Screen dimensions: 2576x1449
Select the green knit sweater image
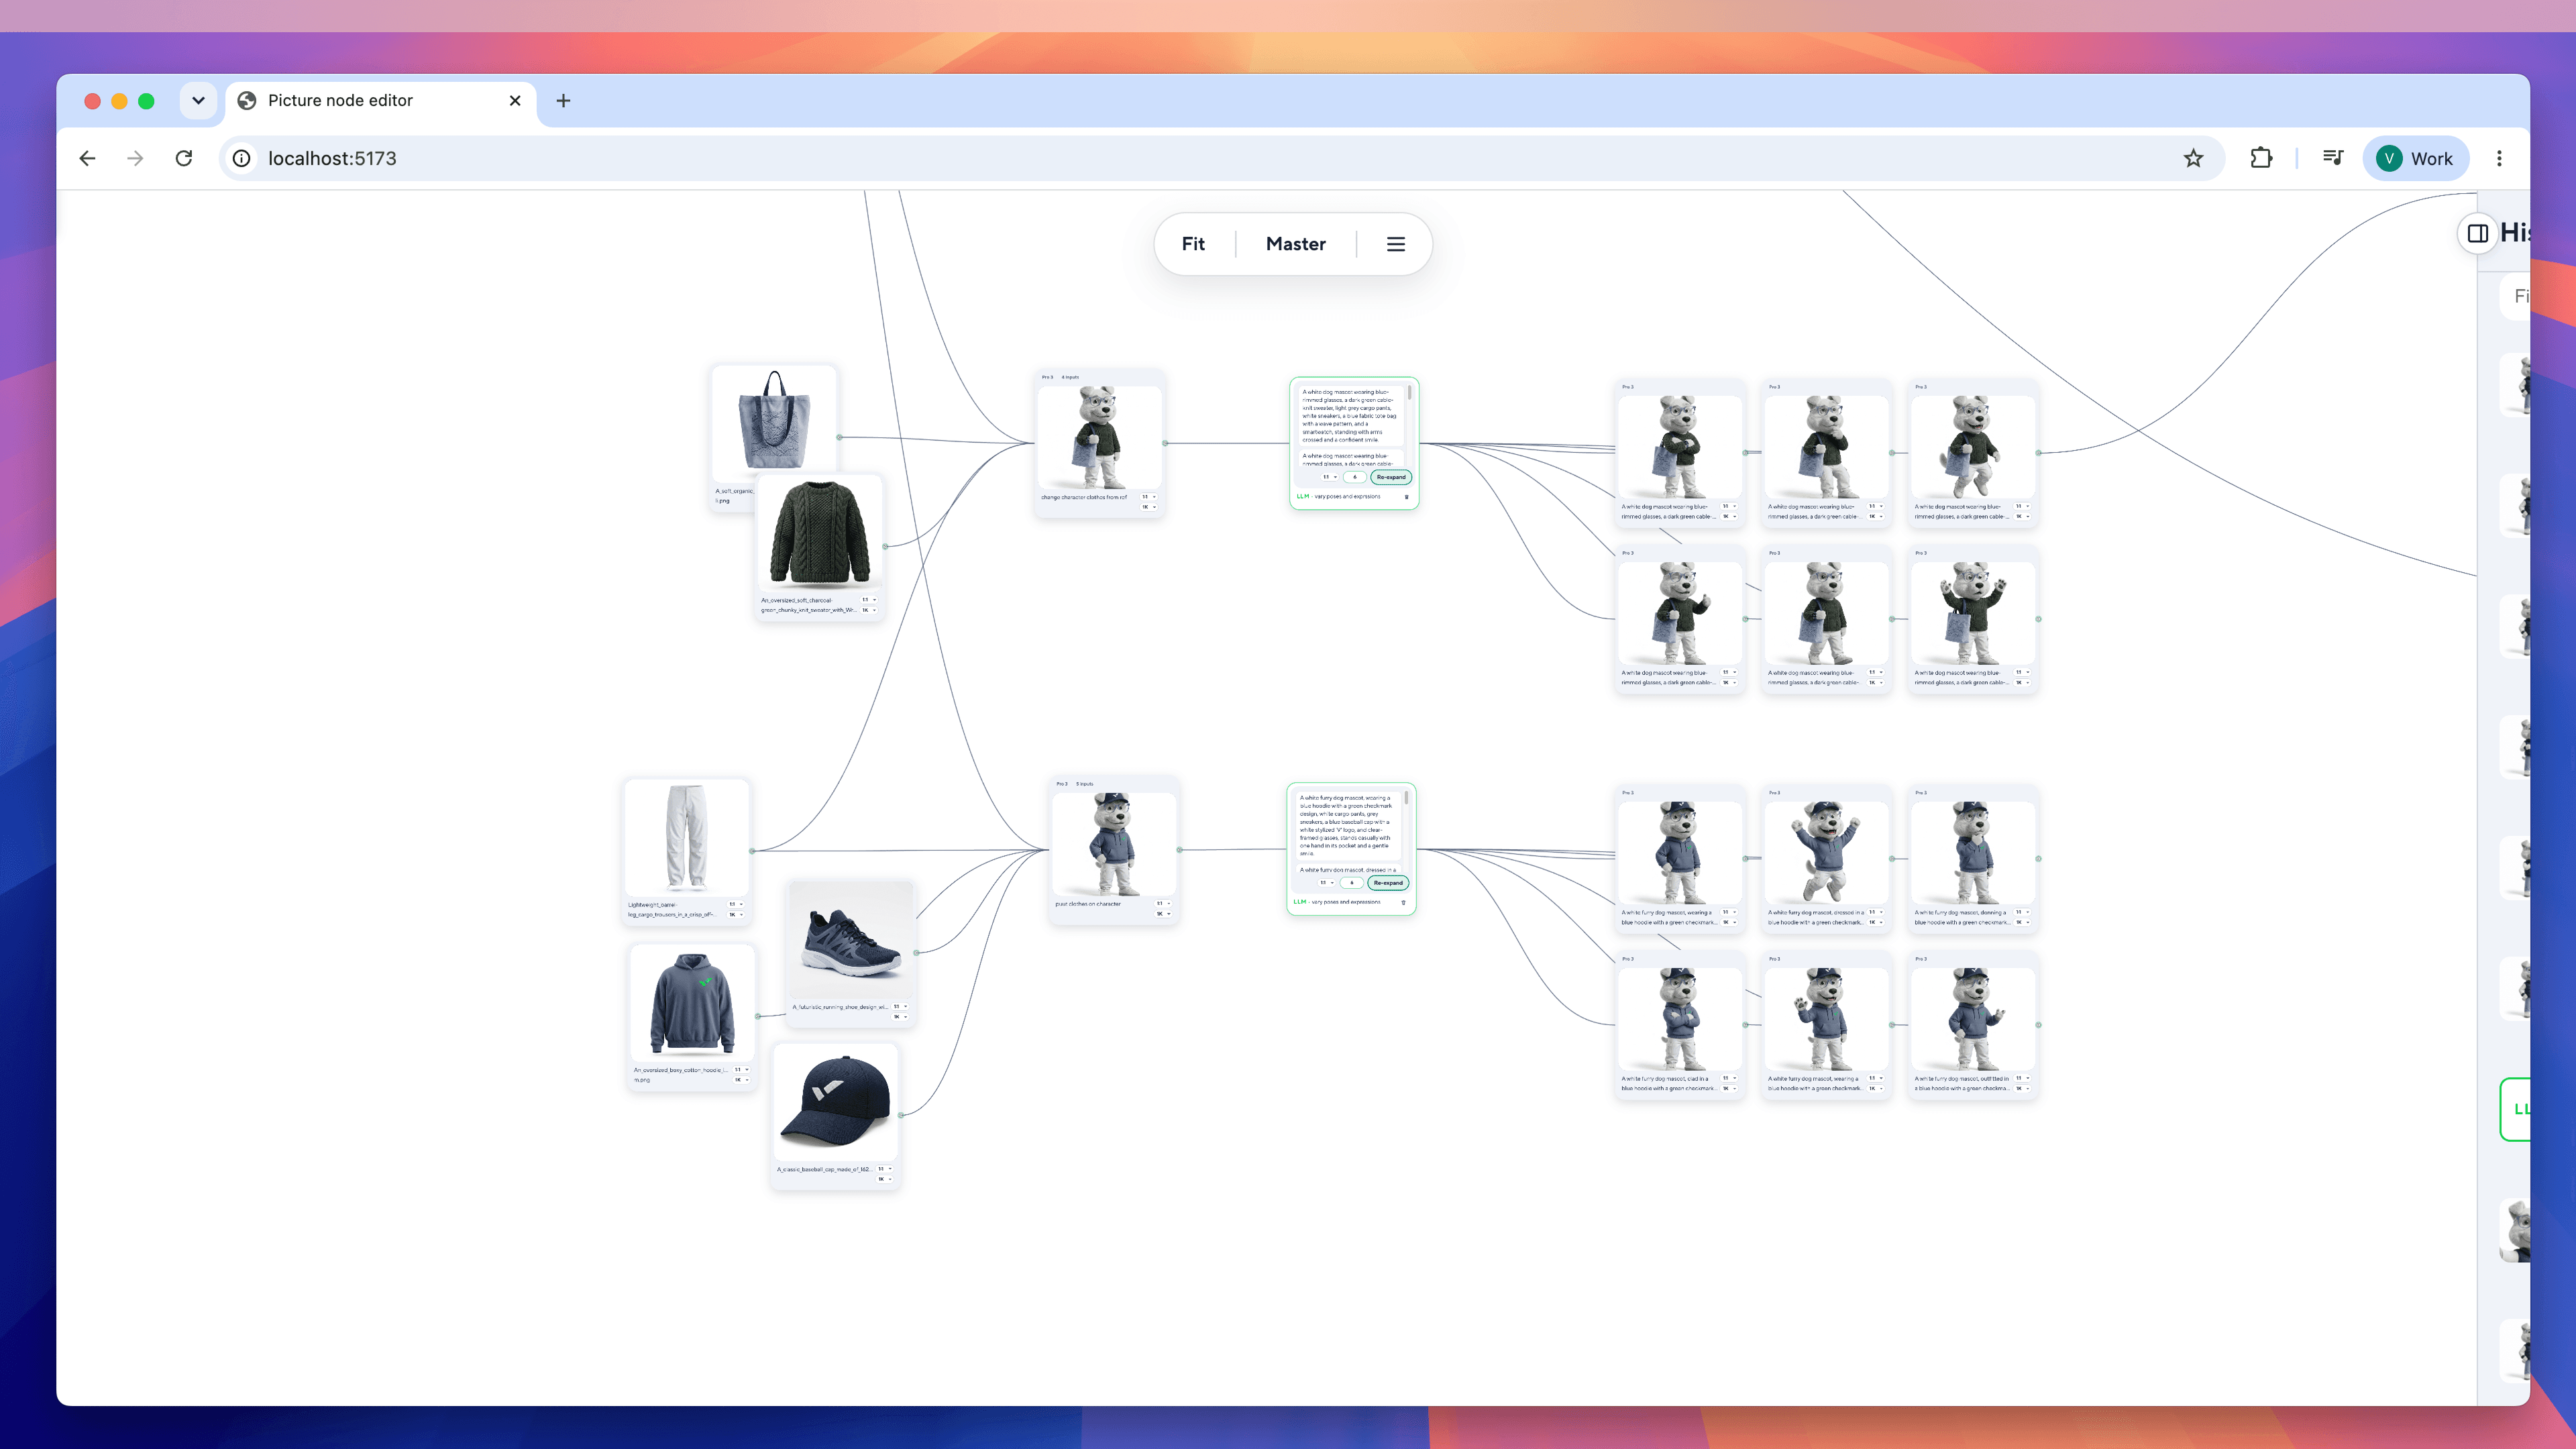coord(819,533)
